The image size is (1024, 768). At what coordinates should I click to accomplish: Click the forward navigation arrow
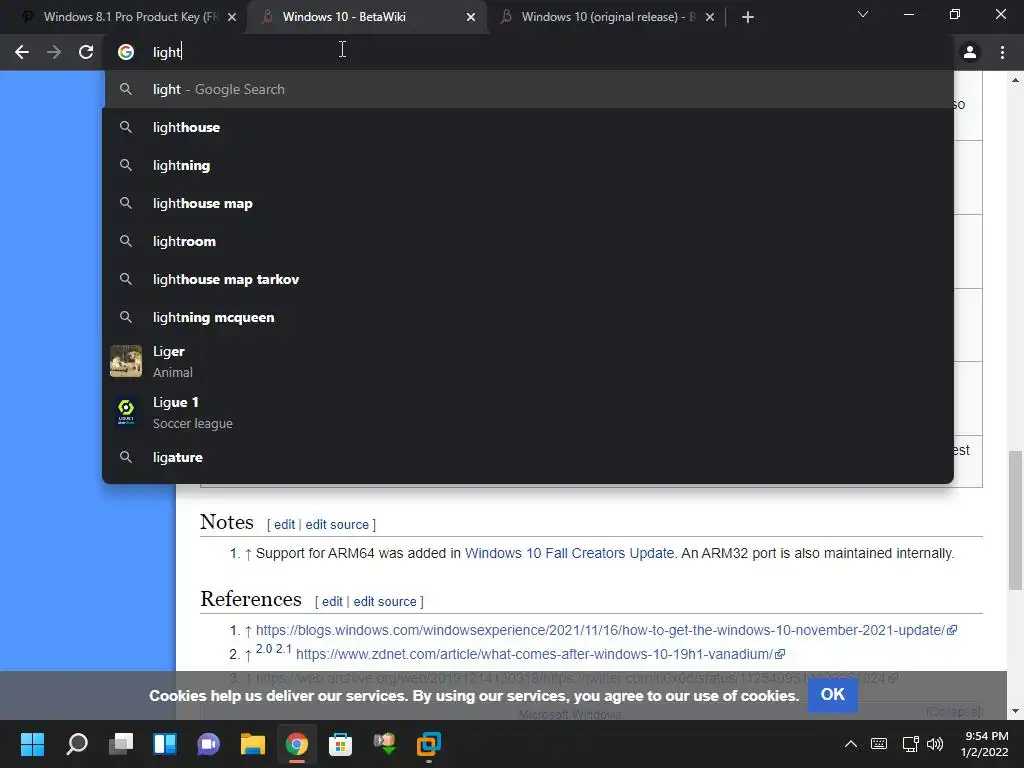54,52
